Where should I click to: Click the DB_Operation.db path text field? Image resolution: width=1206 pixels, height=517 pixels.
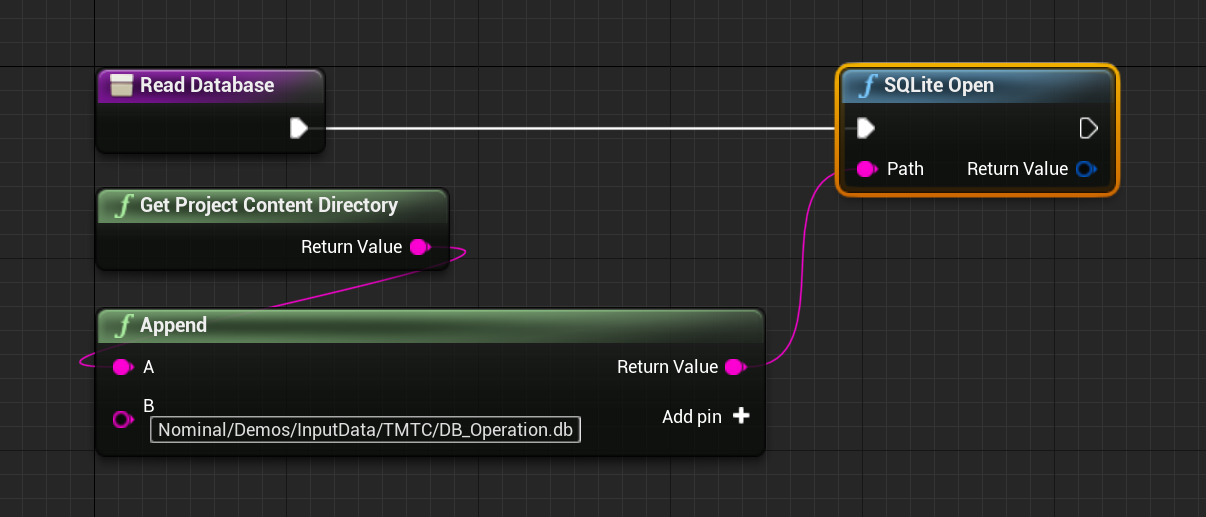pos(366,430)
